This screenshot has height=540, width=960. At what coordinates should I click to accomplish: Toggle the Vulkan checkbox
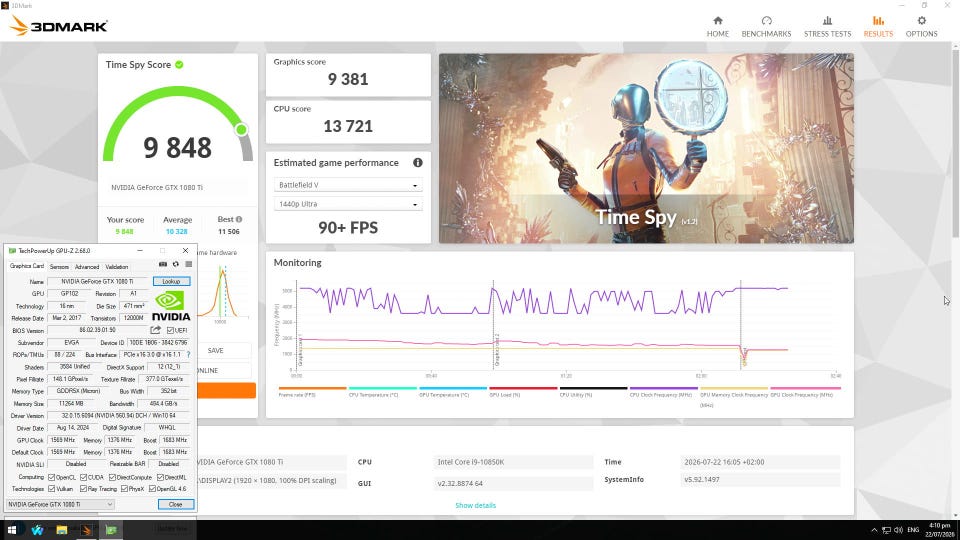[x=51, y=489]
